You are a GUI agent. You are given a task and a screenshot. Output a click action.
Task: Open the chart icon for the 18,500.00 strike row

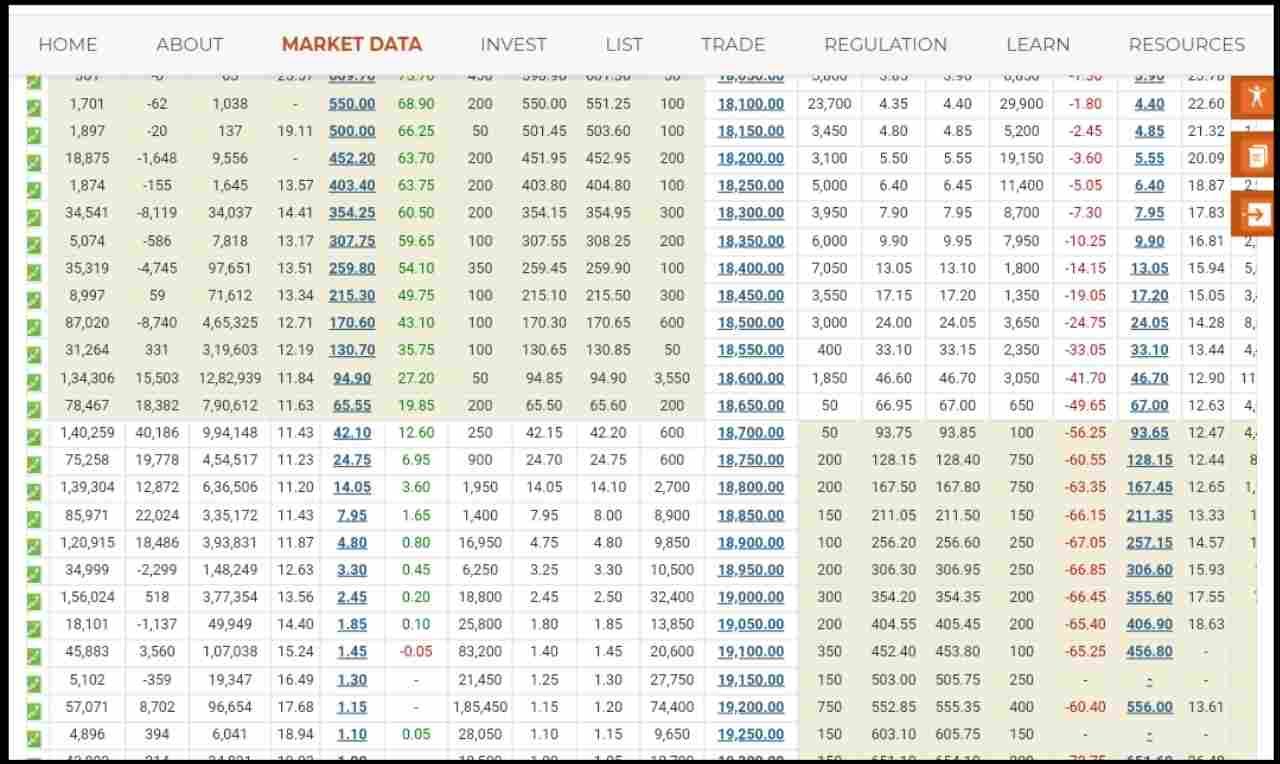(x=34, y=326)
